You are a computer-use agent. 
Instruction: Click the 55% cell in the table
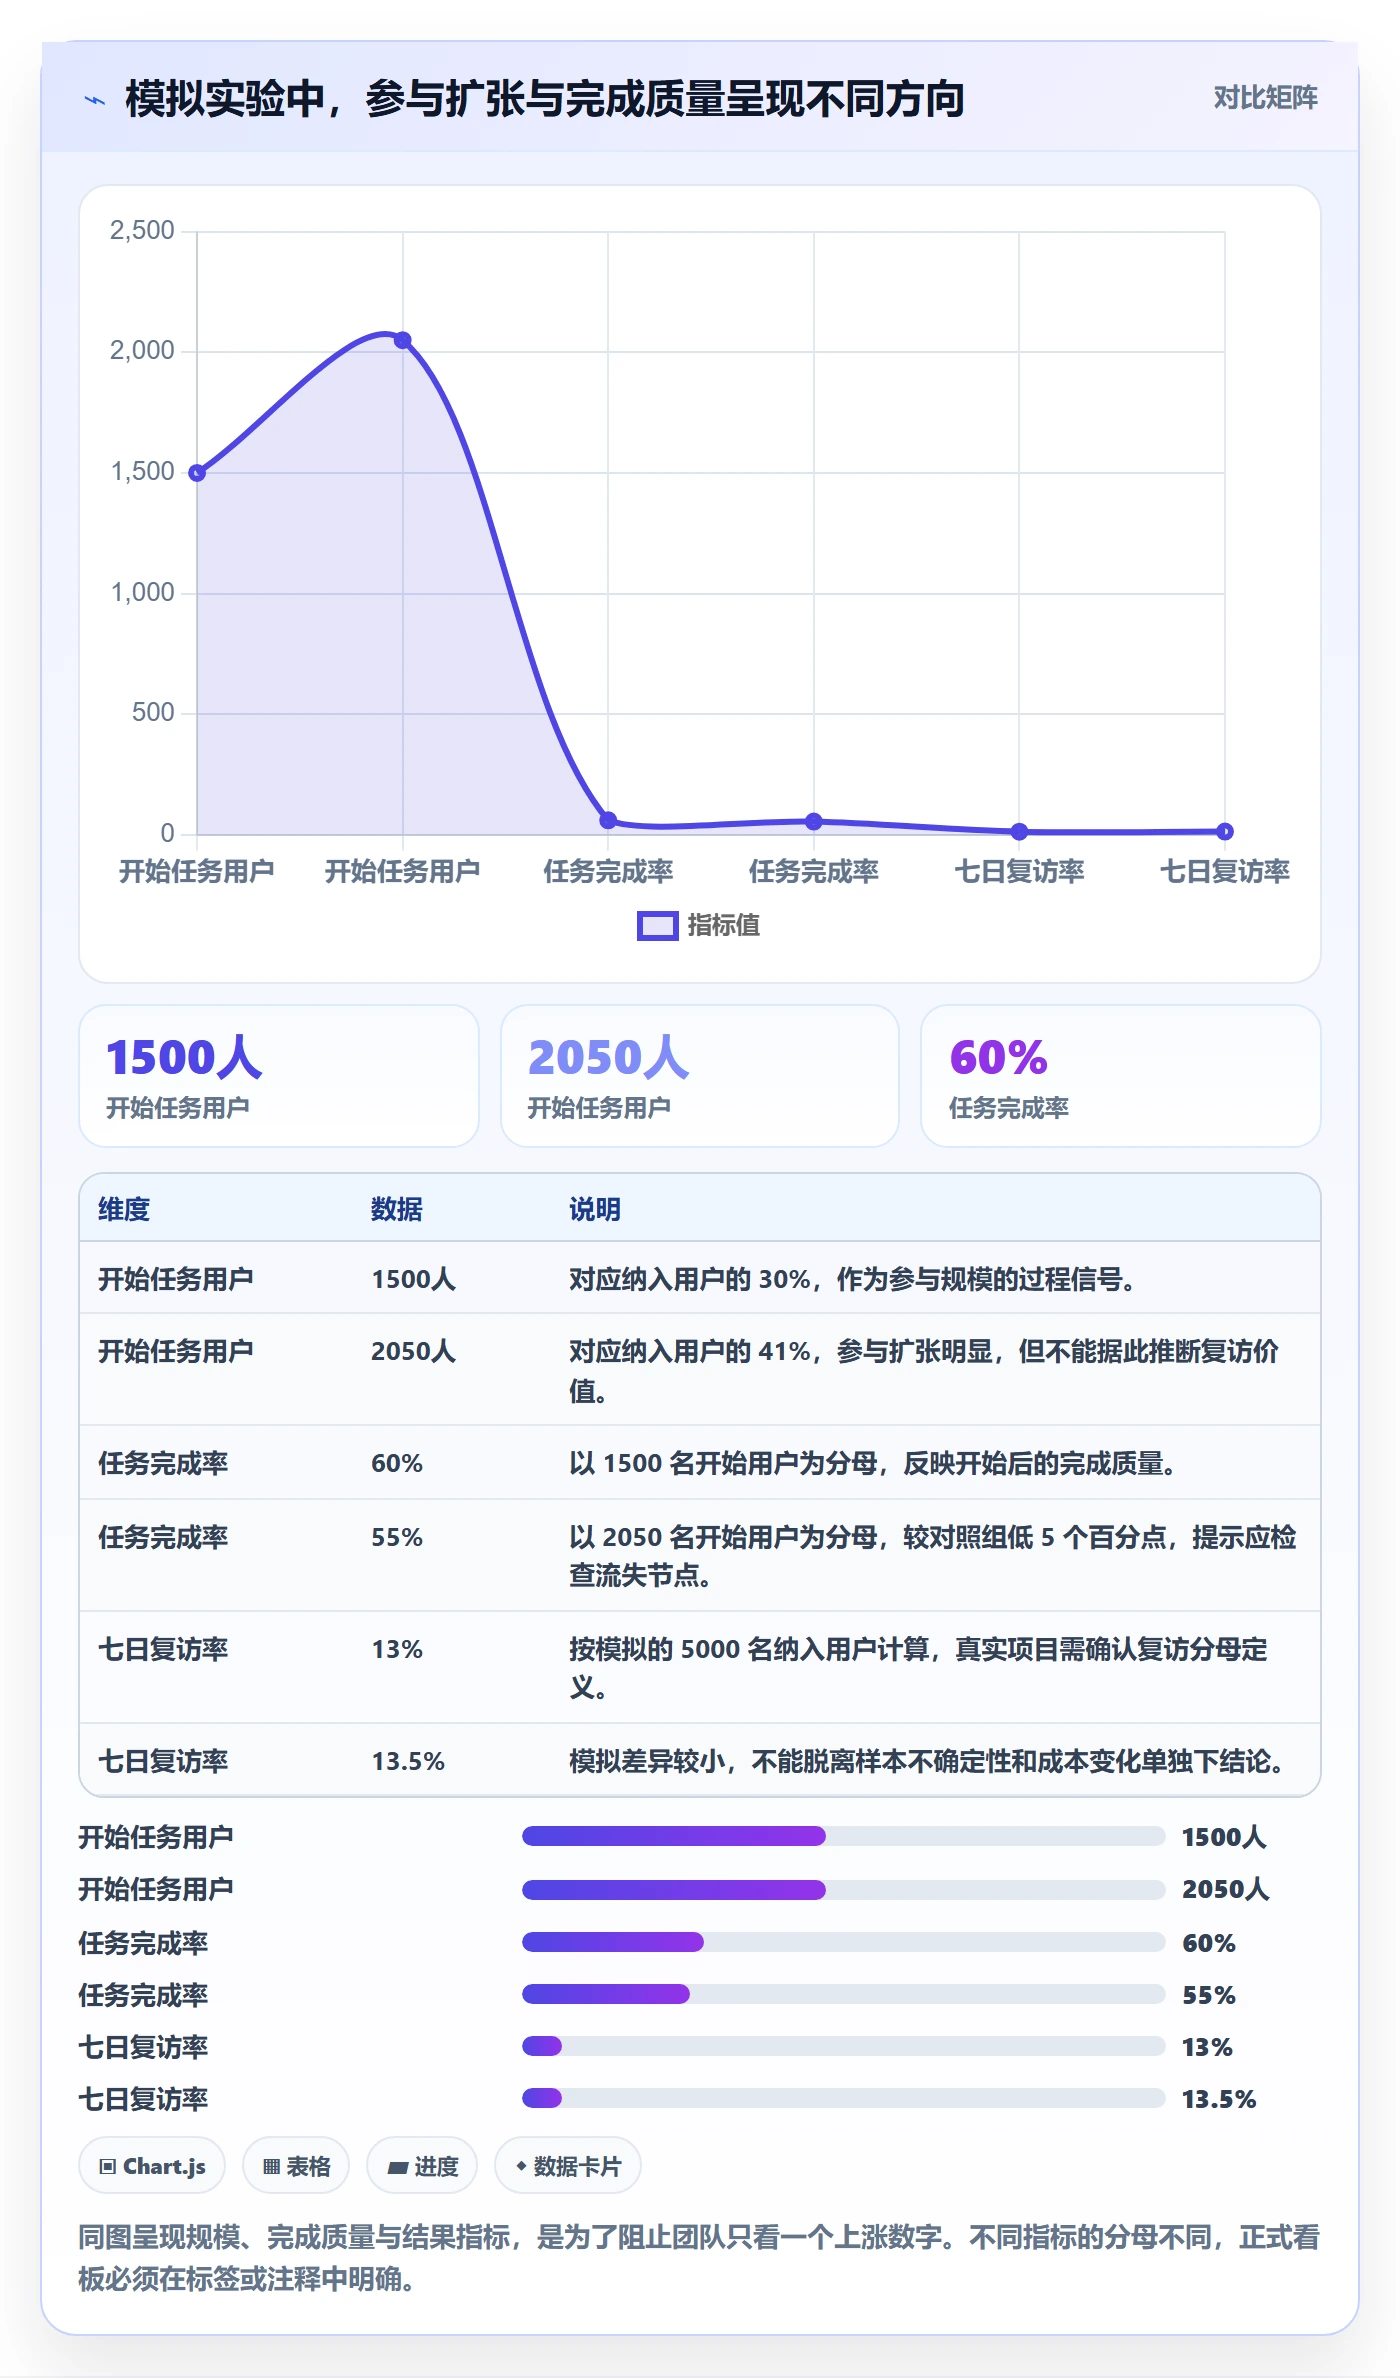tap(397, 1538)
